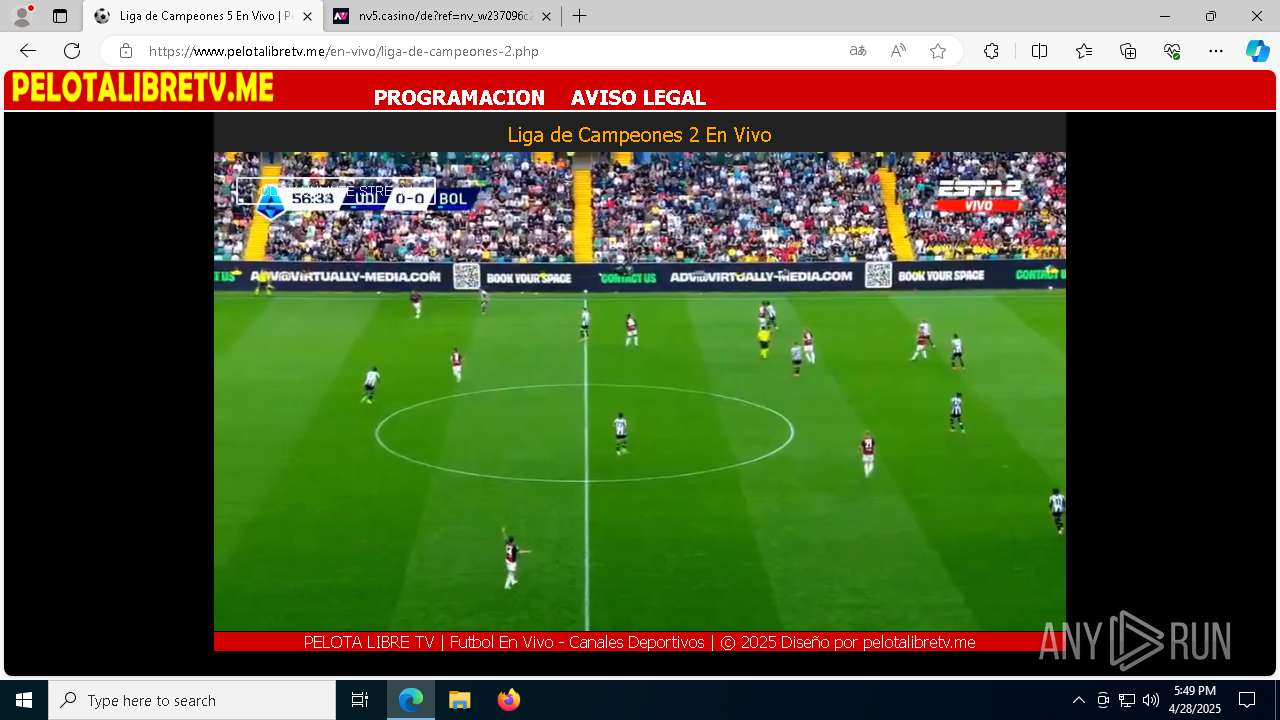
Task: Click the live football video stream
Action: 640,391
